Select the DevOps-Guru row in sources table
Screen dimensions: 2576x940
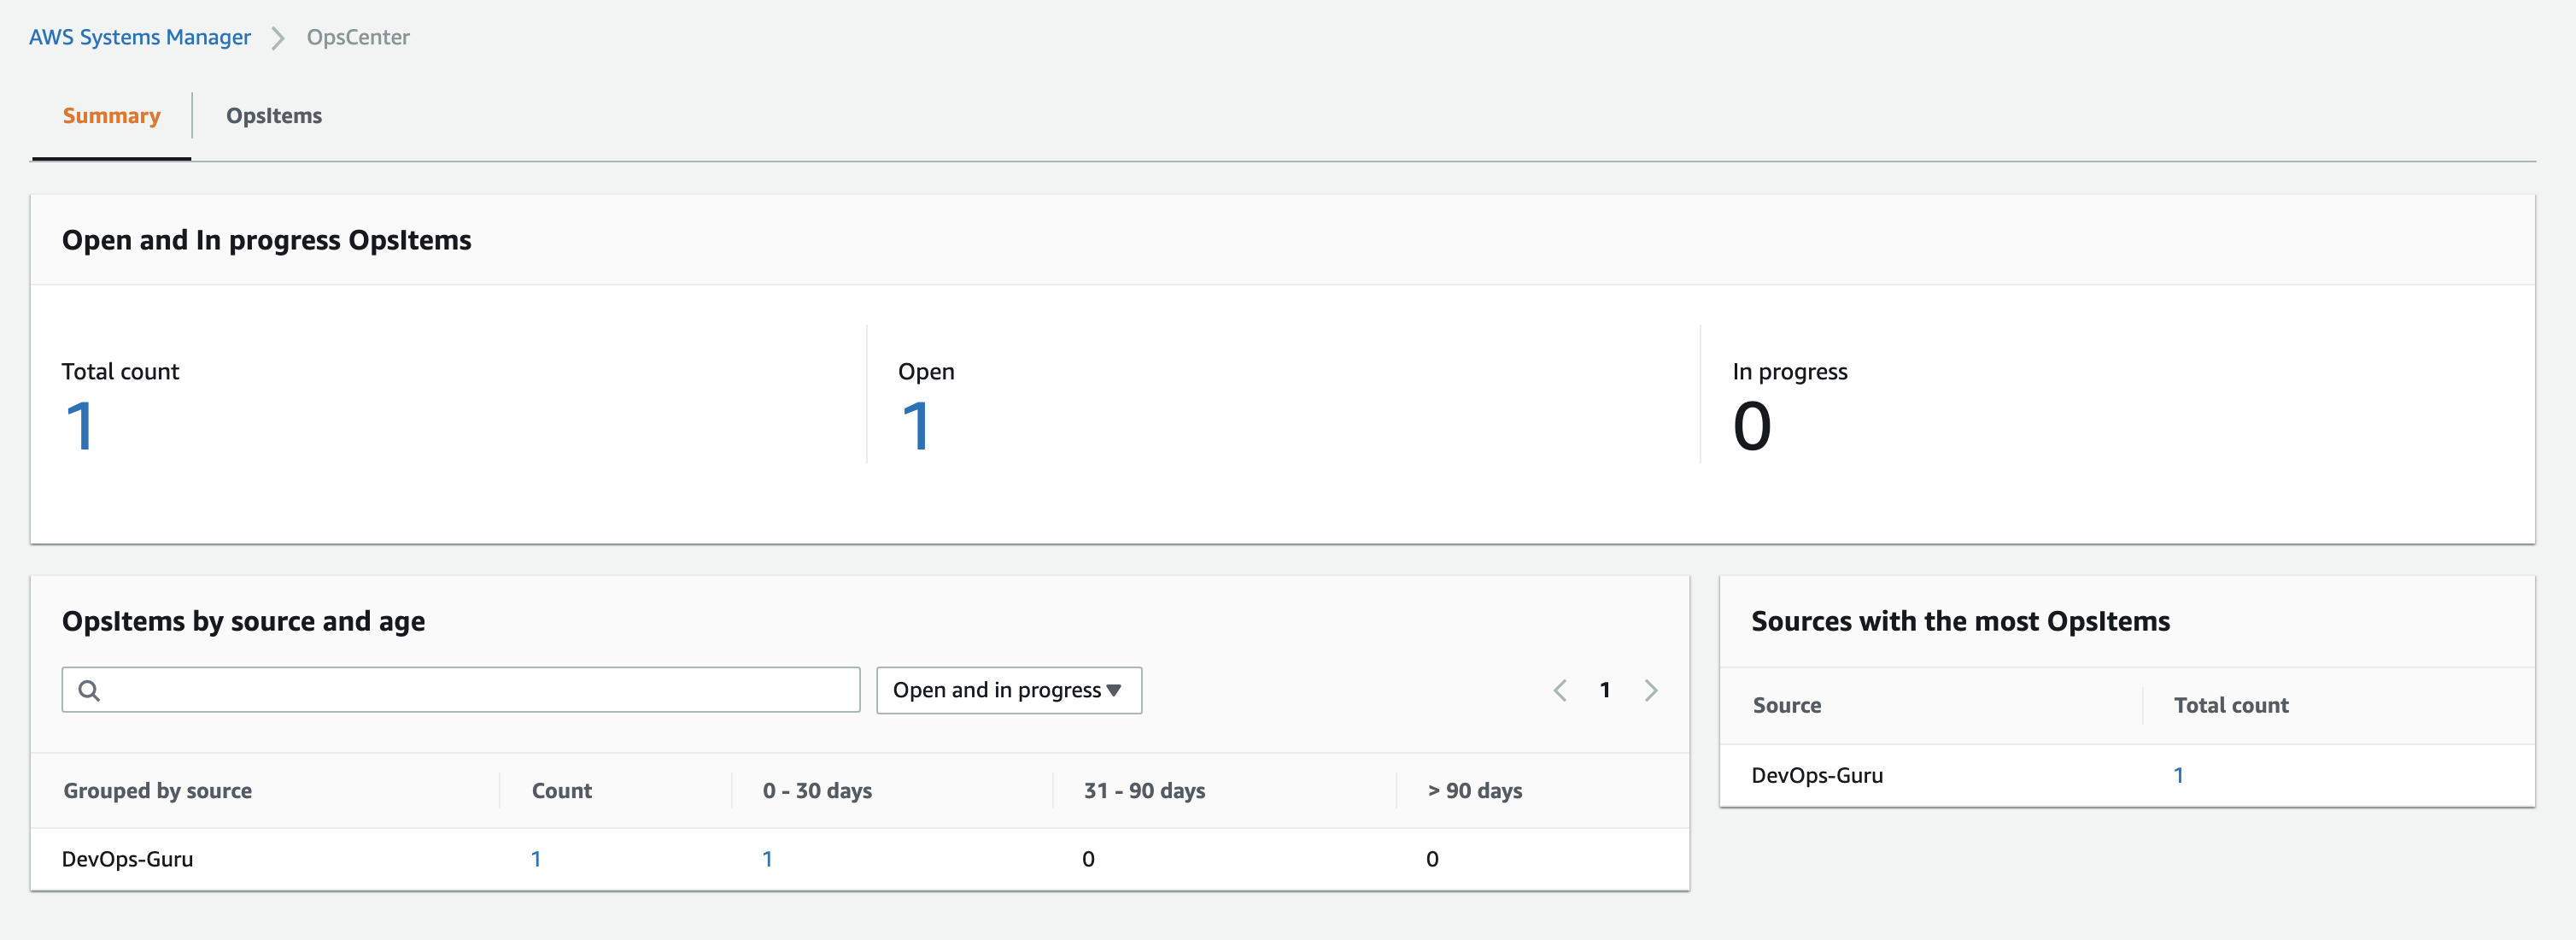click(x=1817, y=775)
